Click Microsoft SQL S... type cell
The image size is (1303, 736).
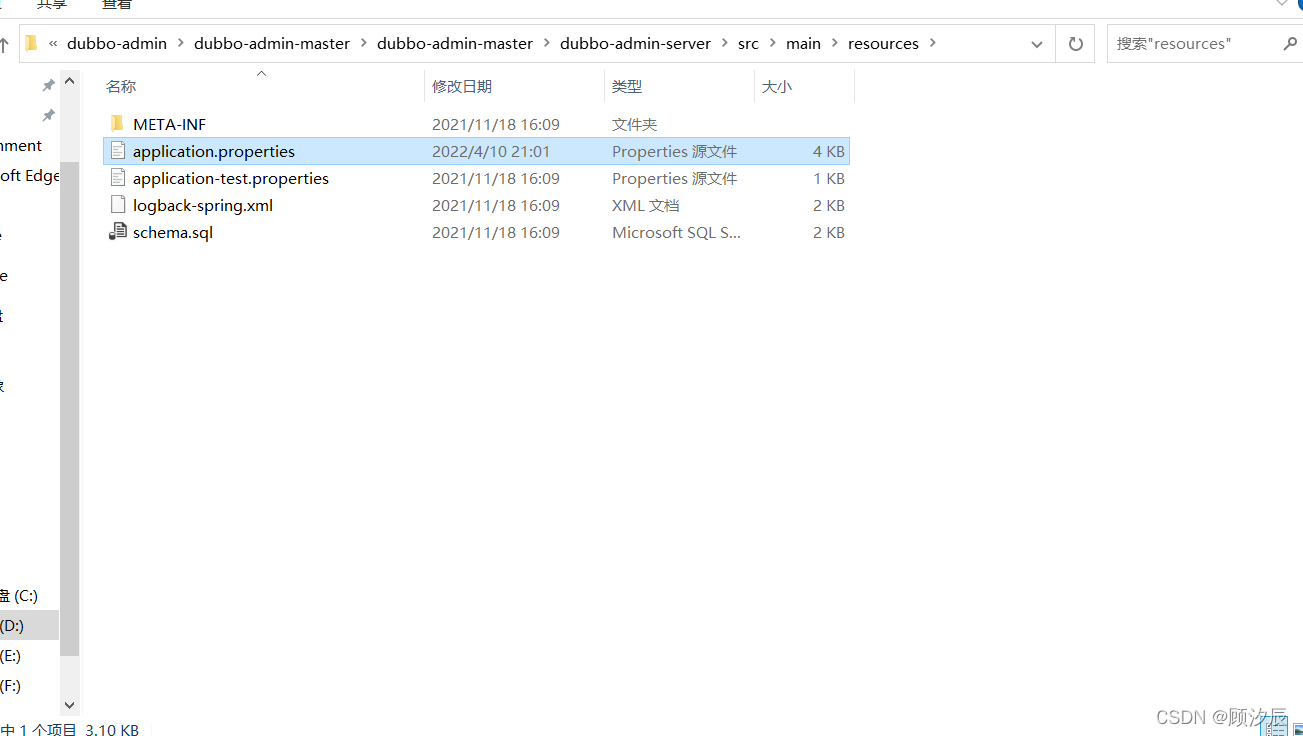pyautogui.click(x=677, y=232)
